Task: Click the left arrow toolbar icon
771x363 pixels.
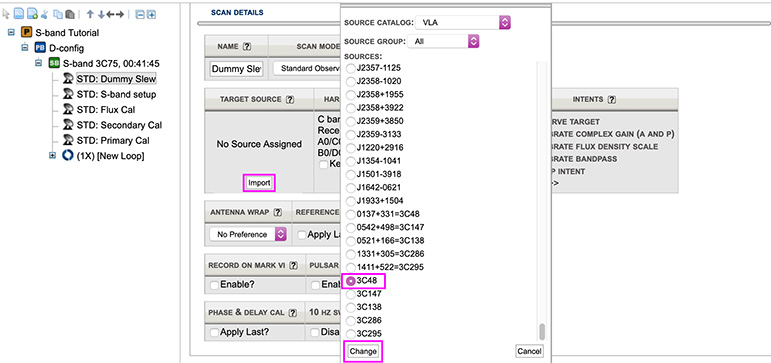Action: pyautogui.click(x=110, y=14)
